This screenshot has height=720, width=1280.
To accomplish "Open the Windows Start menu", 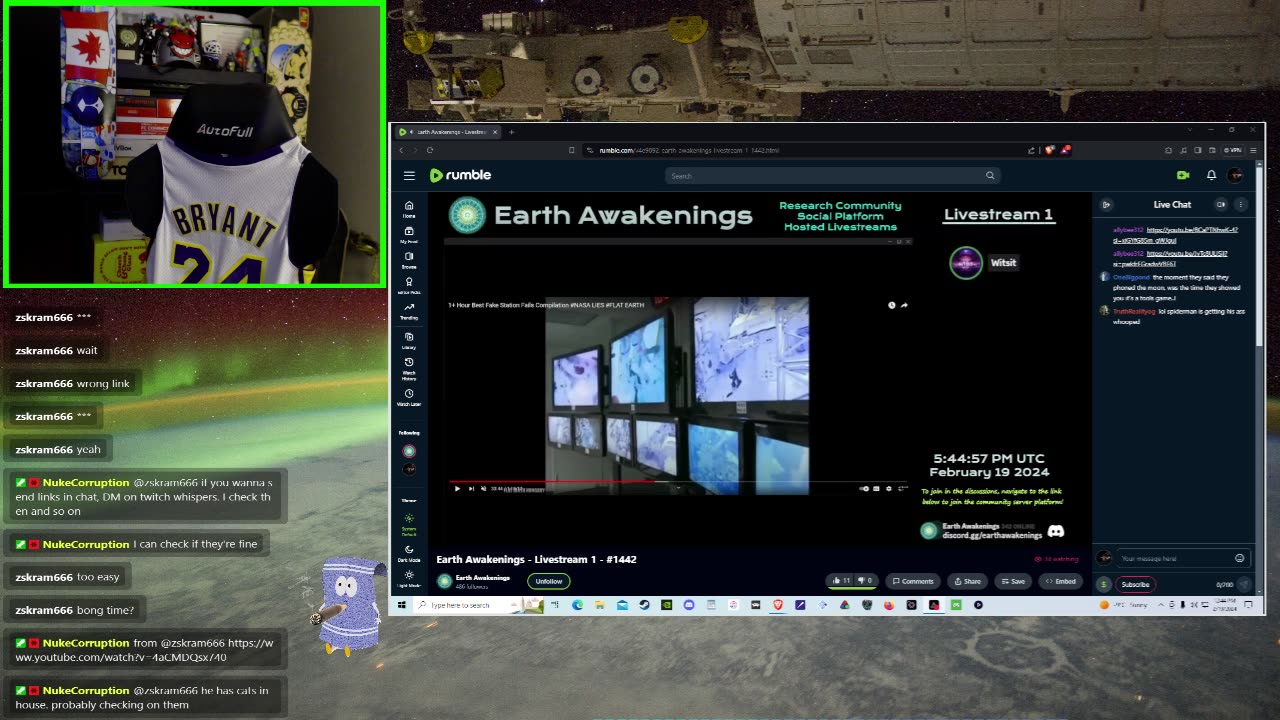I will [x=401, y=605].
